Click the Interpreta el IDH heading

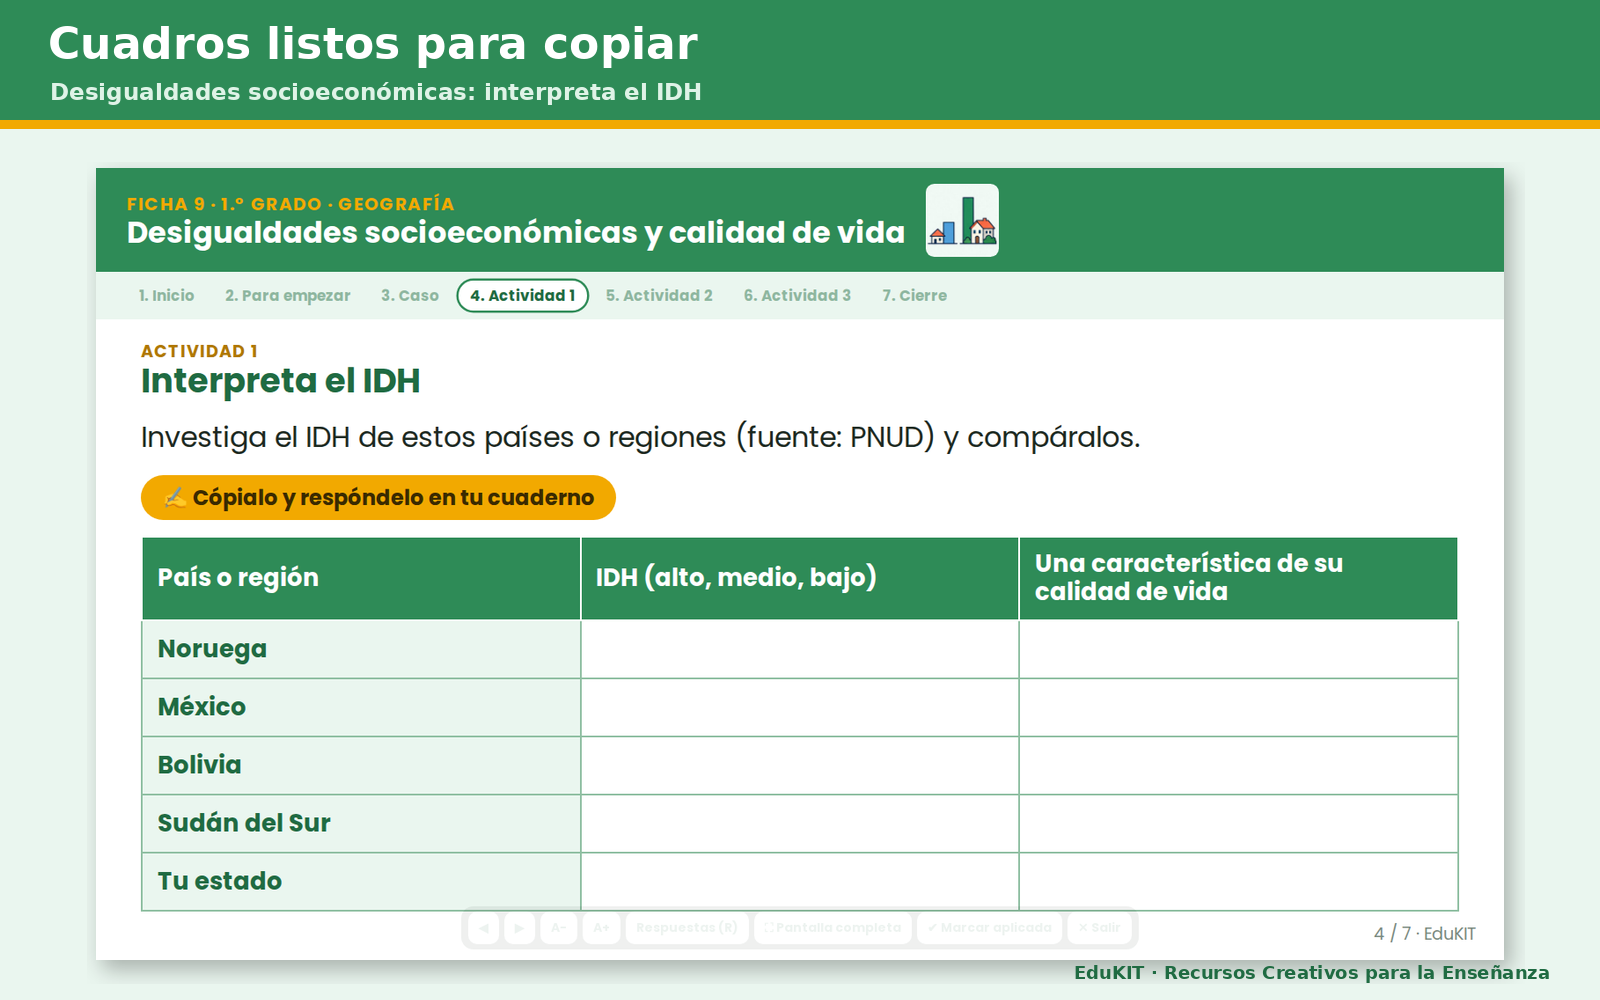tap(280, 381)
